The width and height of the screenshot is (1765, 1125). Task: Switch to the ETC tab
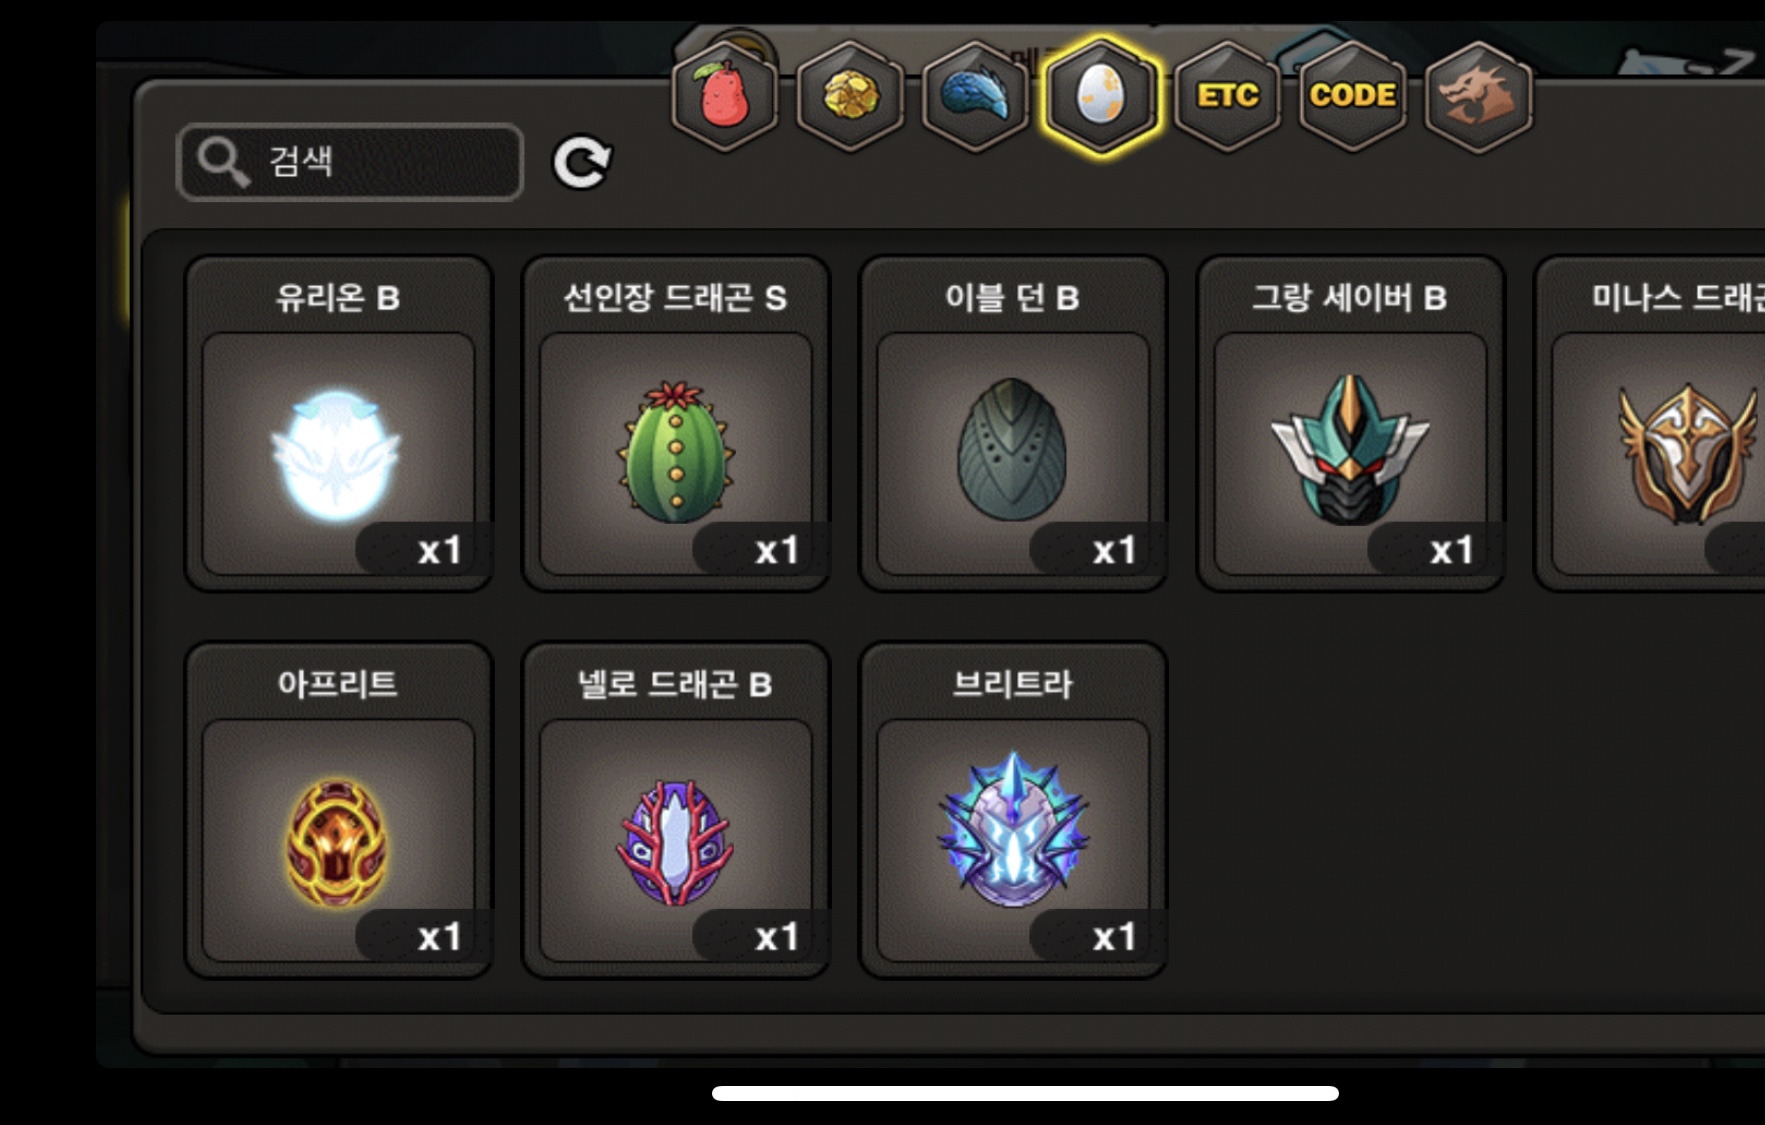(x=1227, y=96)
